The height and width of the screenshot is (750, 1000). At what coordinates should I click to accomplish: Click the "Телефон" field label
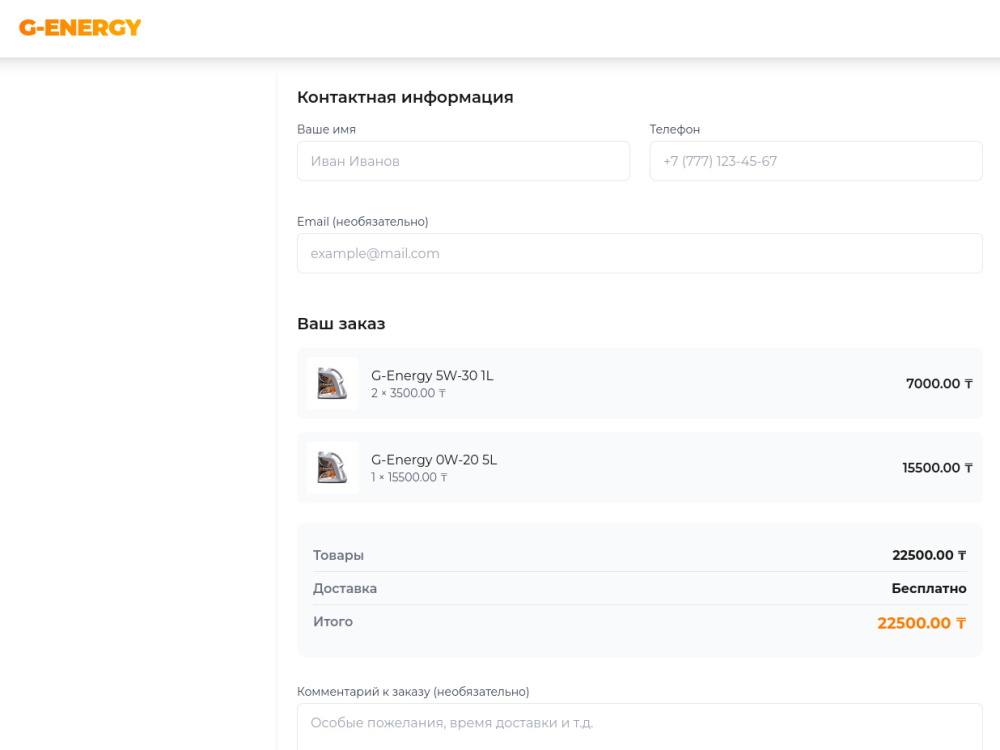point(675,129)
